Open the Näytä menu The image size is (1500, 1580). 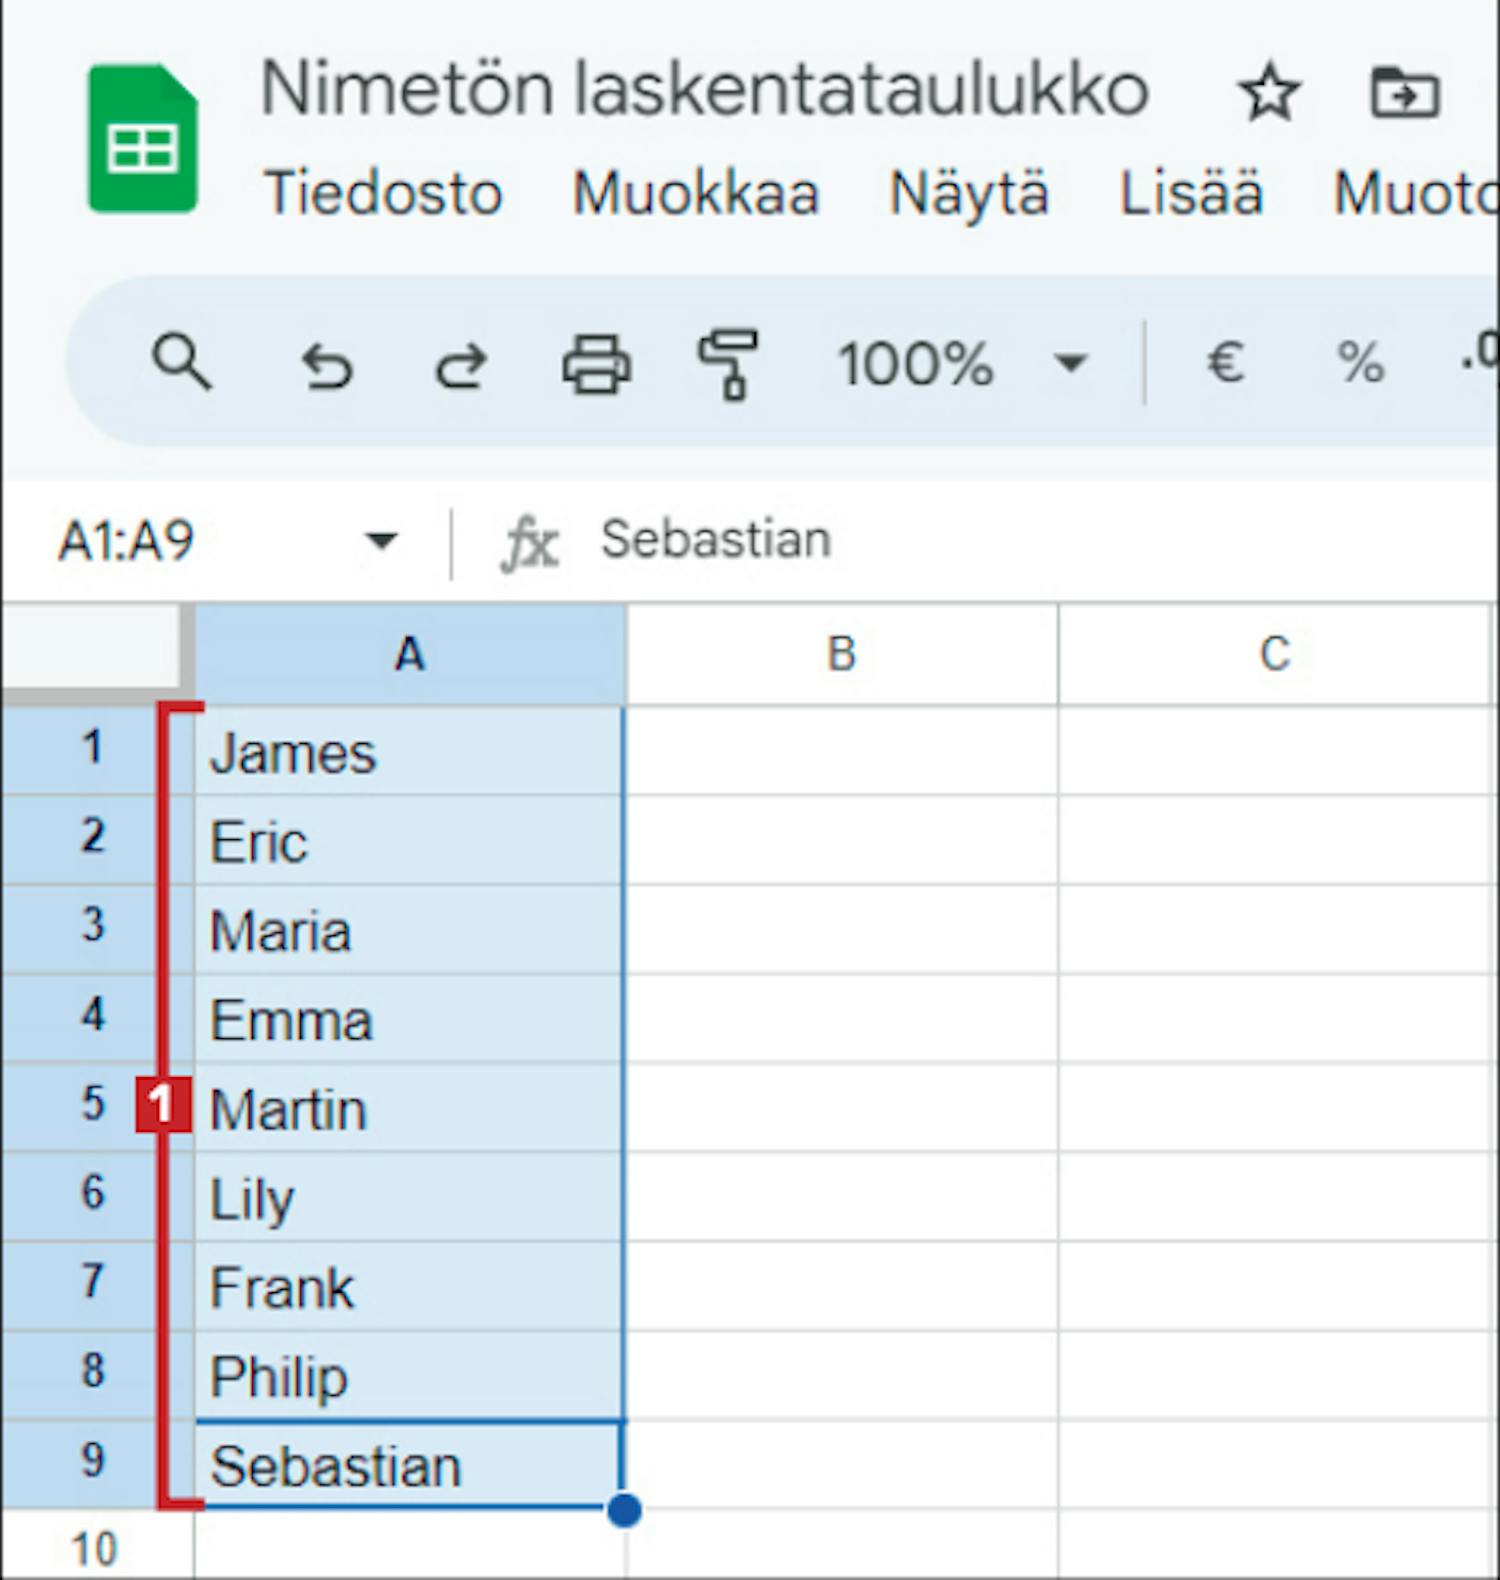969,192
